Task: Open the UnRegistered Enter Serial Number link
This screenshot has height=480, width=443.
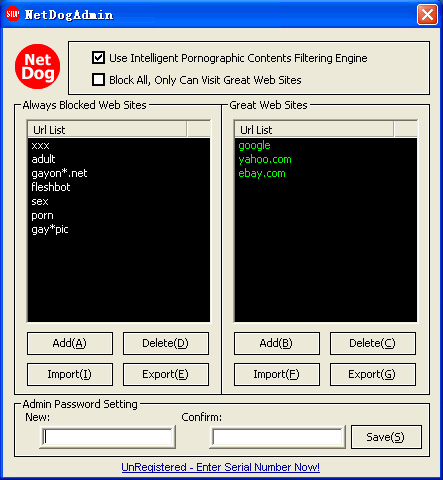Action: [220, 467]
